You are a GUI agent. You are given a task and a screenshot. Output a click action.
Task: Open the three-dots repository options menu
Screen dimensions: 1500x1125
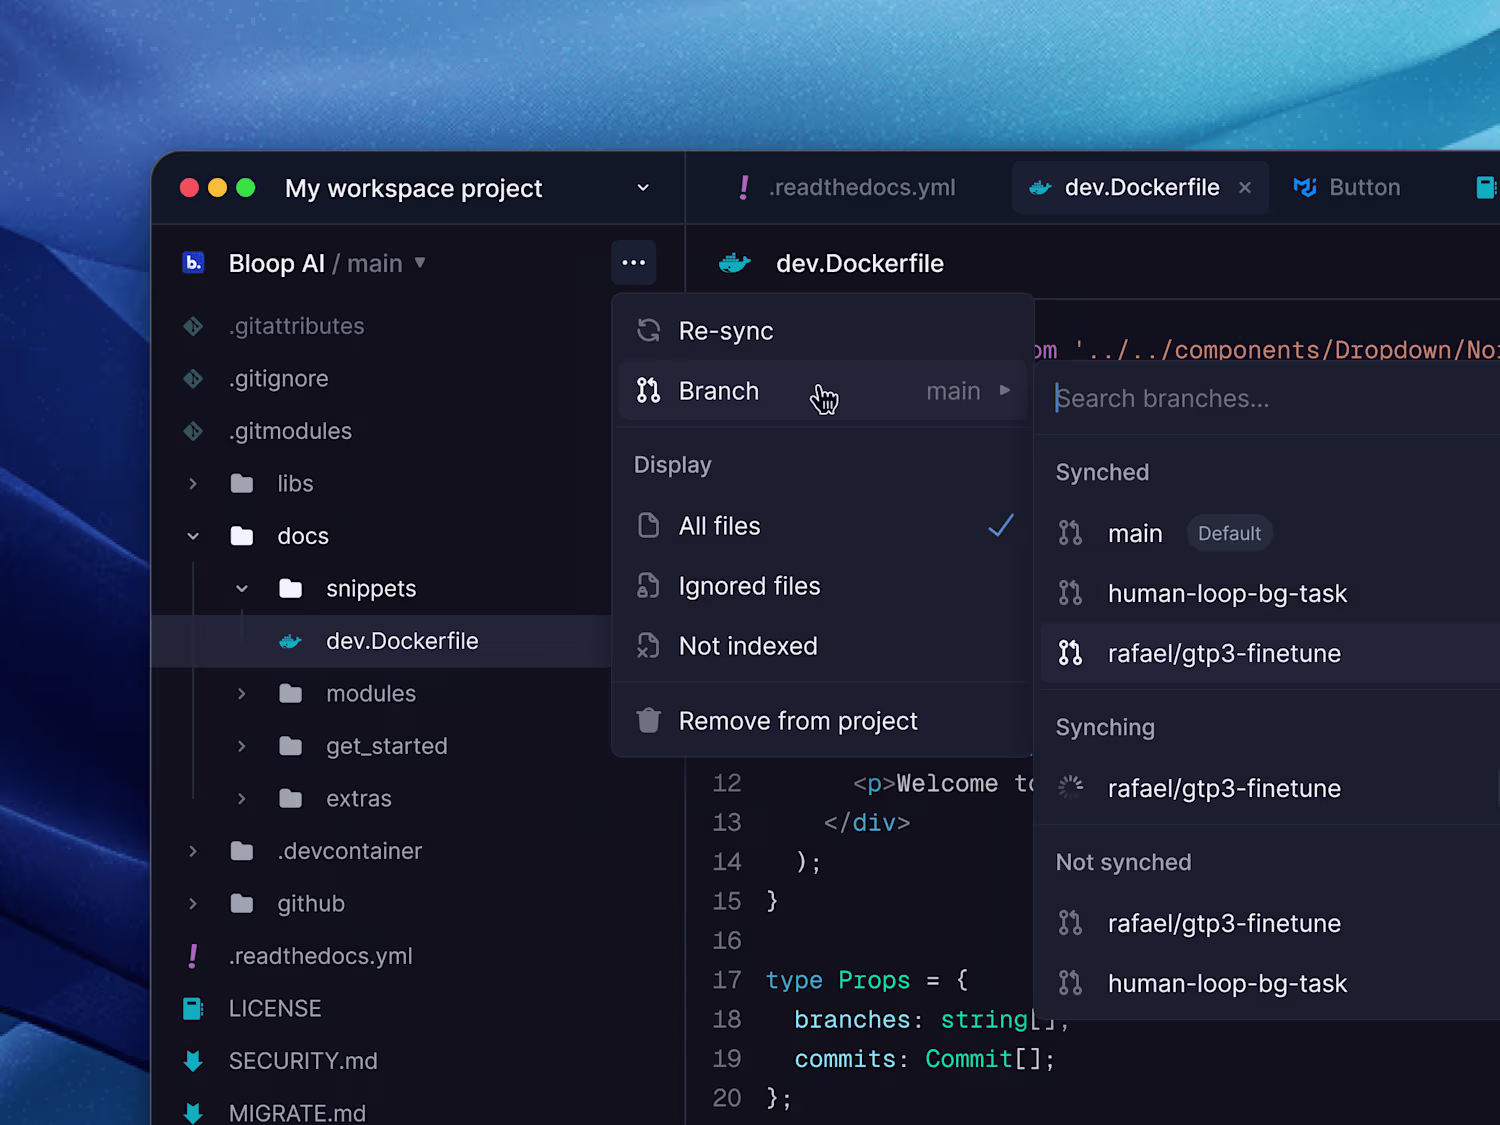(x=633, y=263)
